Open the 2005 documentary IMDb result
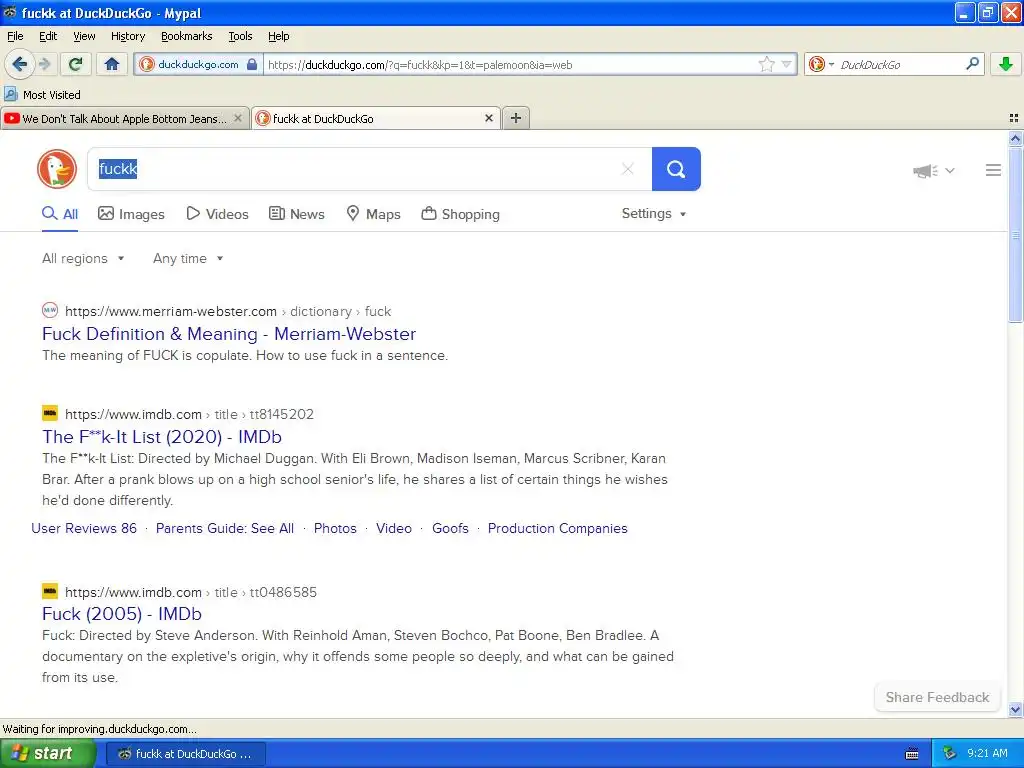This screenshot has width=1024, height=768. tap(121, 614)
